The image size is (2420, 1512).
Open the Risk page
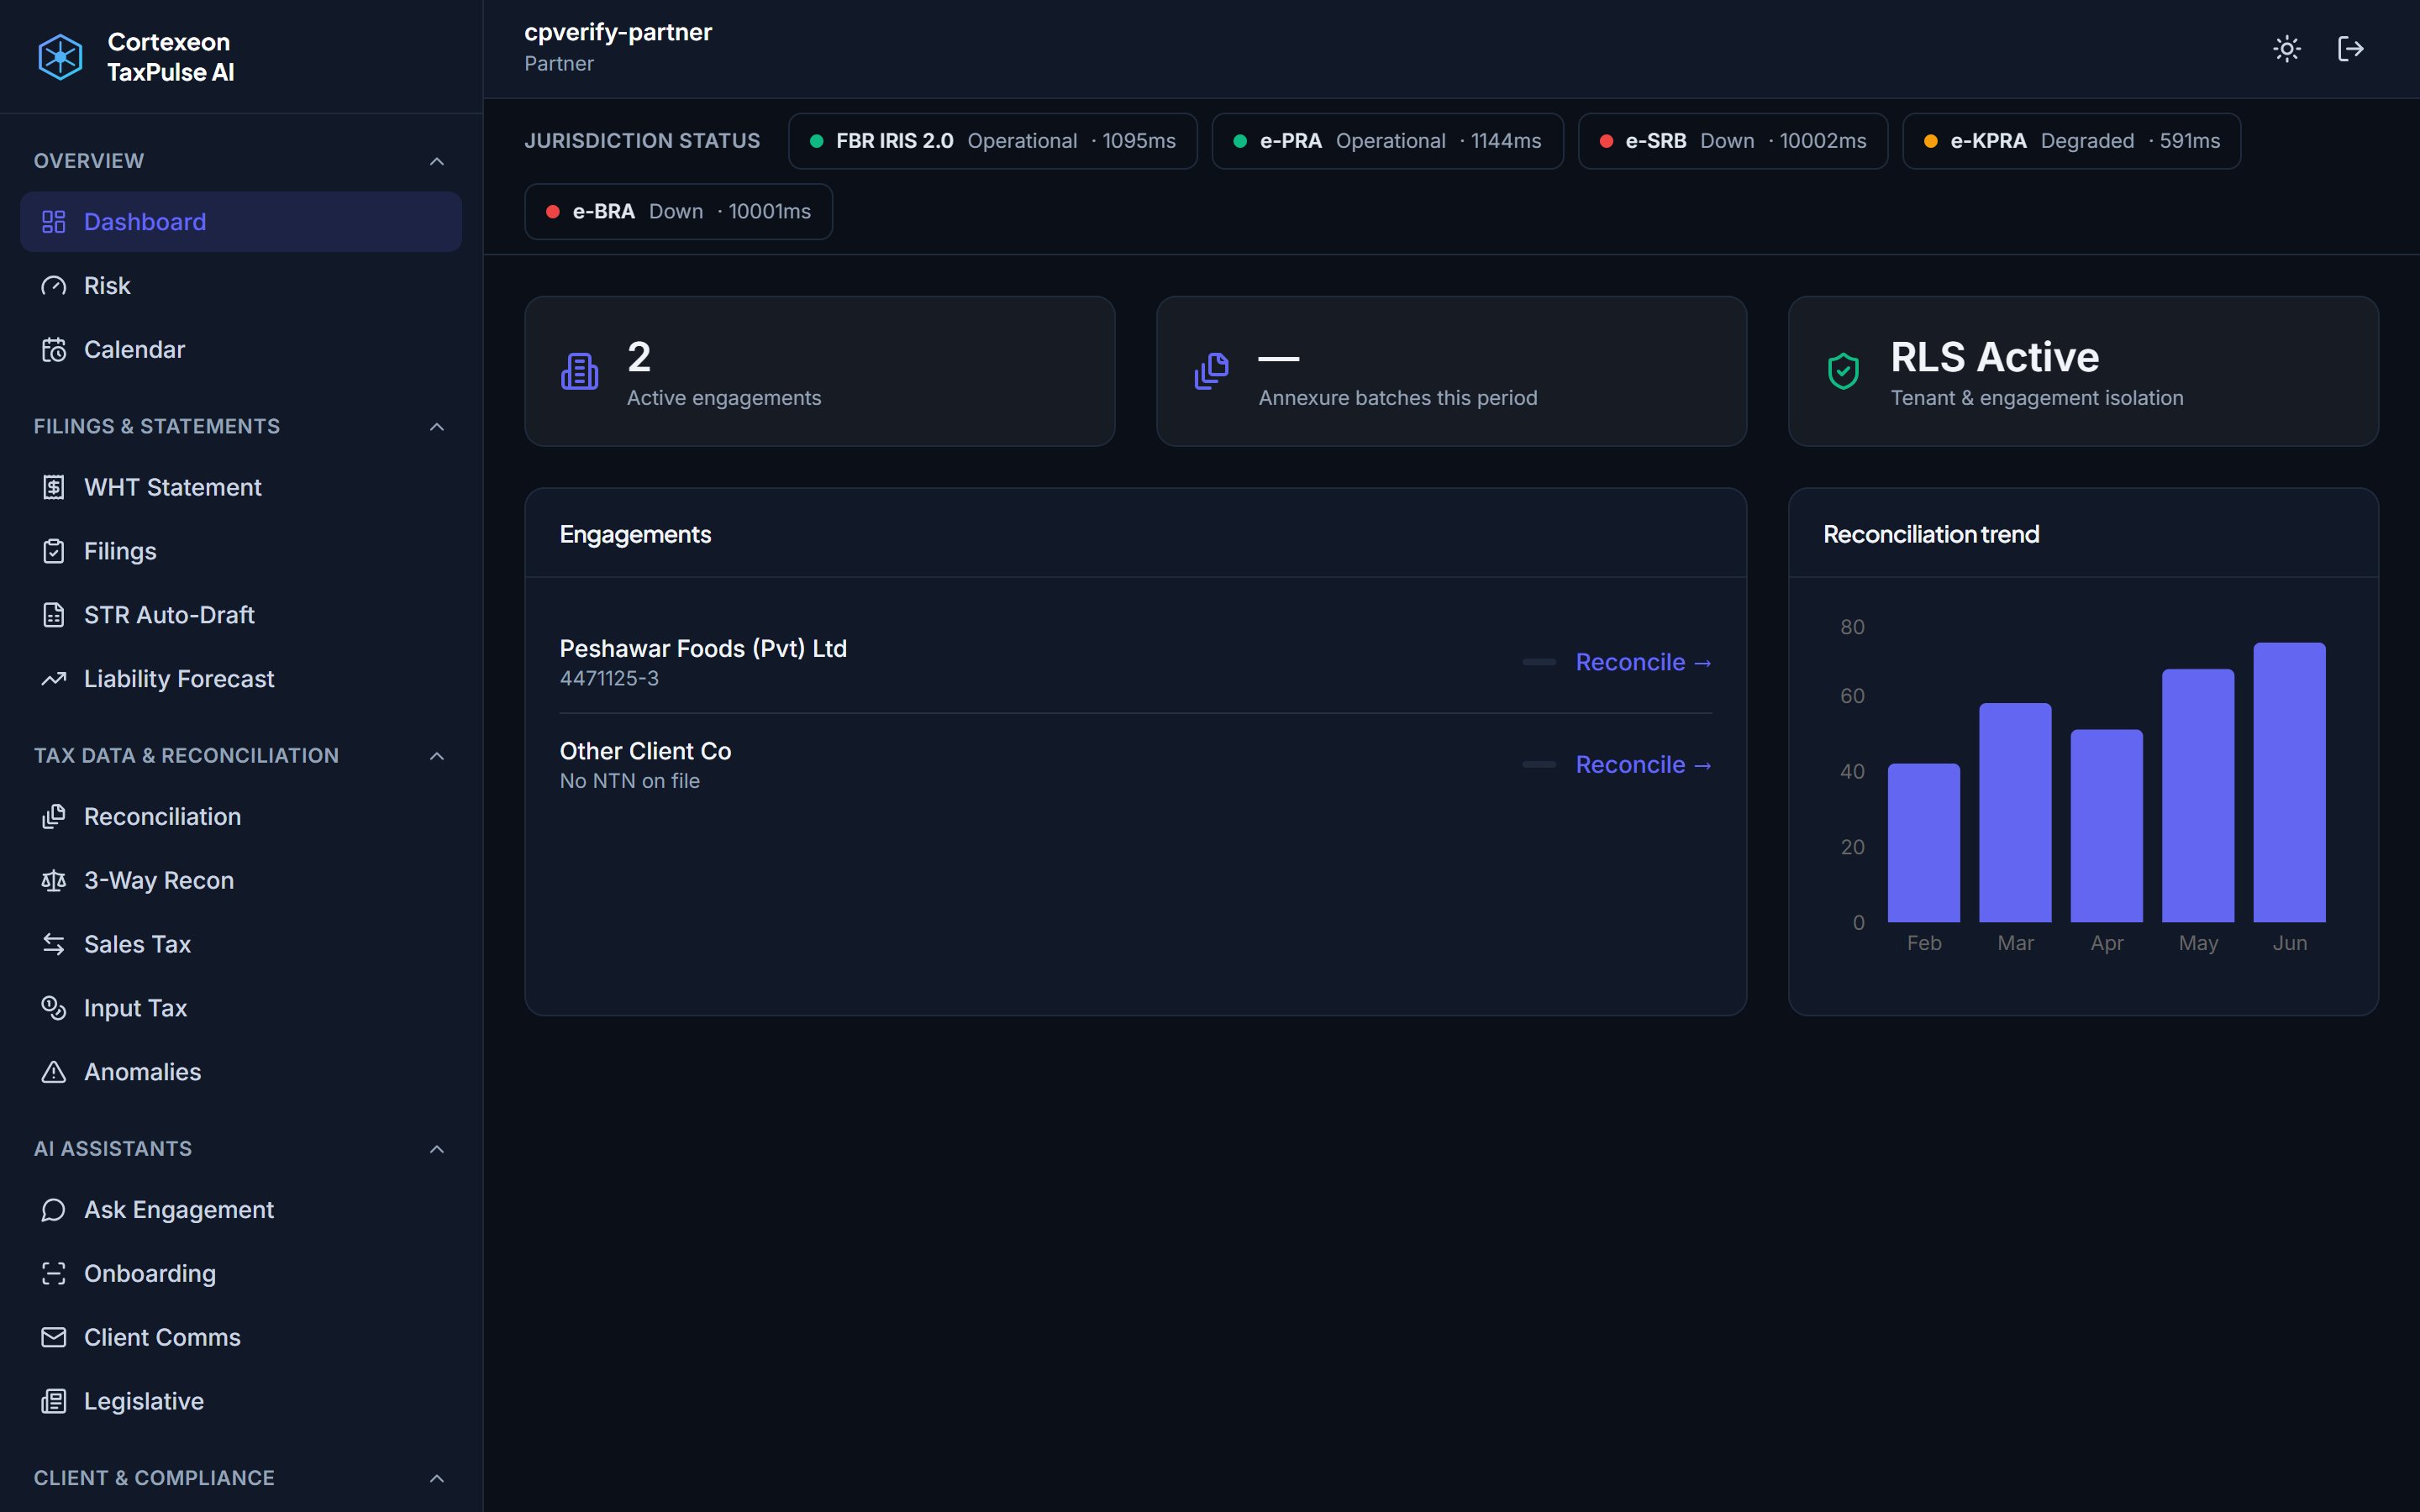tap(241, 286)
